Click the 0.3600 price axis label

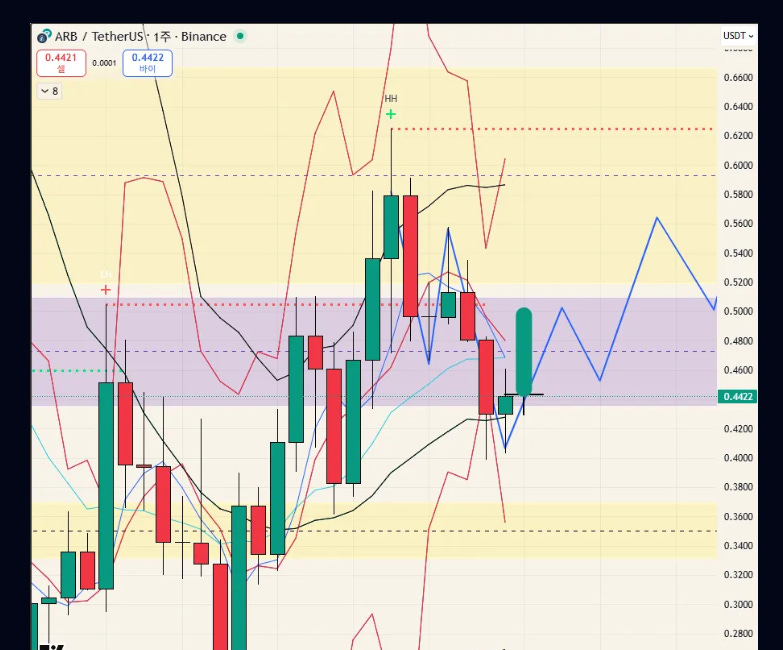pyautogui.click(x=738, y=517)
